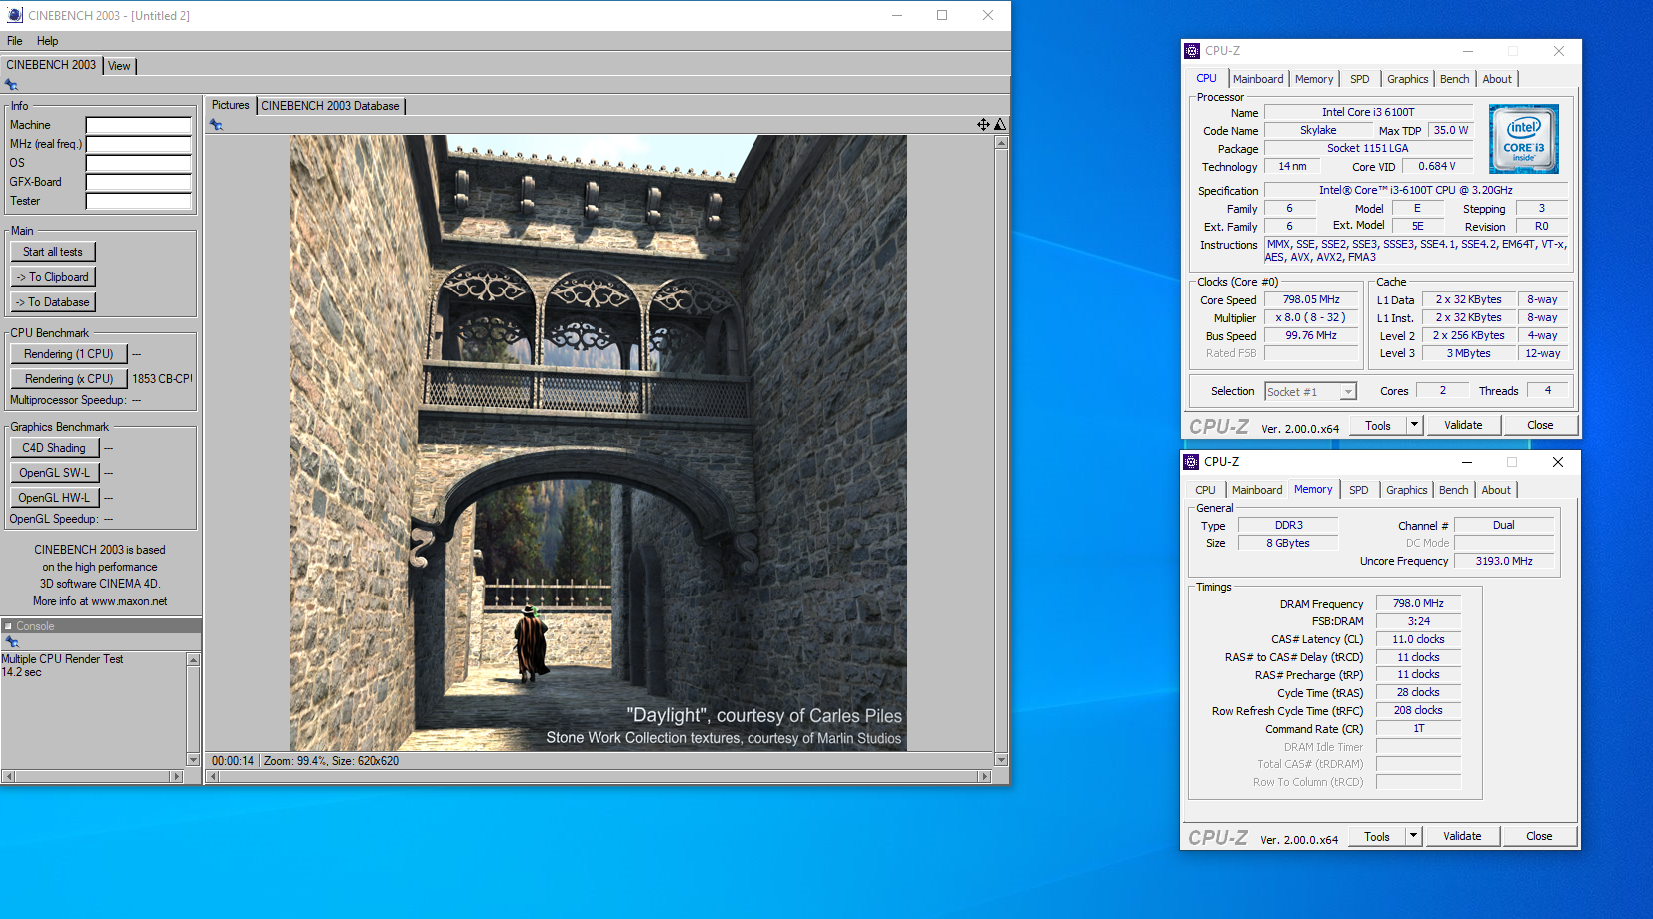
Task: Expand Tools dropdown arrow in upper CPU-Z
Action: [1415, 425]
